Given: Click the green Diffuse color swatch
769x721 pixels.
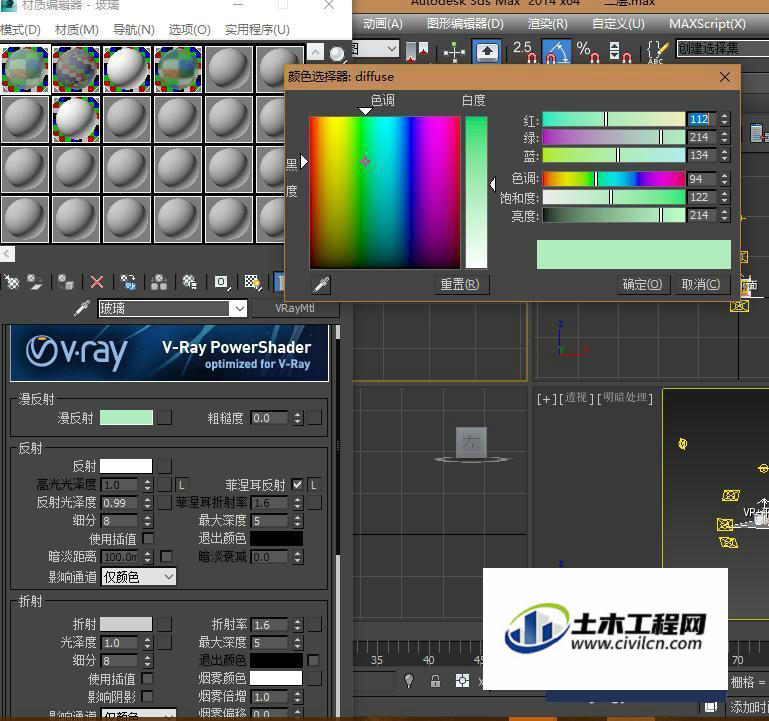Looking at the screenshot, I should pyautogui.click(x=126, y=418).
